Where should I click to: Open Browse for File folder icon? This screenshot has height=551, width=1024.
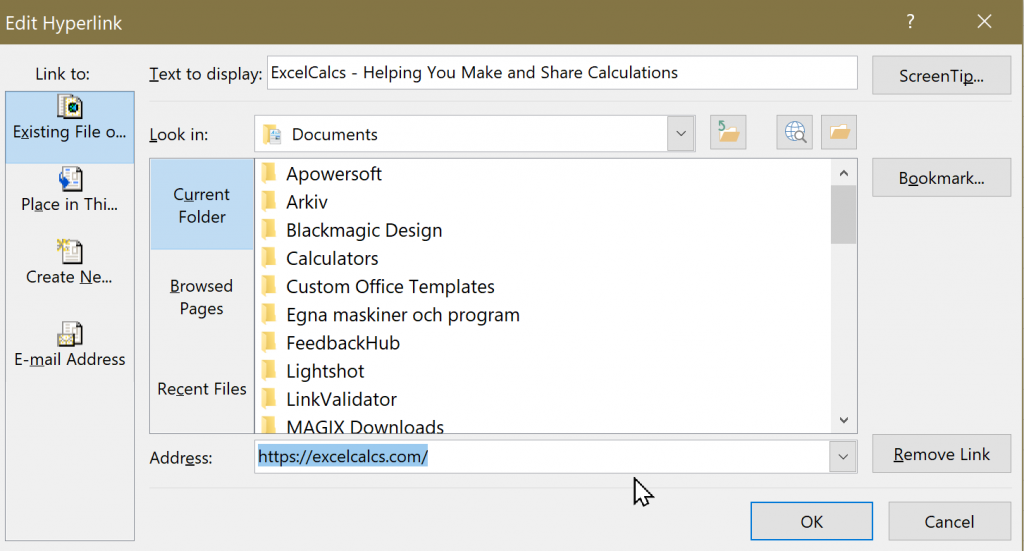839,133
